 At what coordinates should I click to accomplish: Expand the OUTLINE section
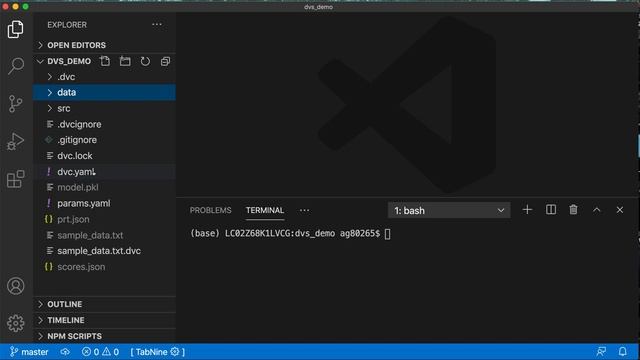click(x=104, y=304)
